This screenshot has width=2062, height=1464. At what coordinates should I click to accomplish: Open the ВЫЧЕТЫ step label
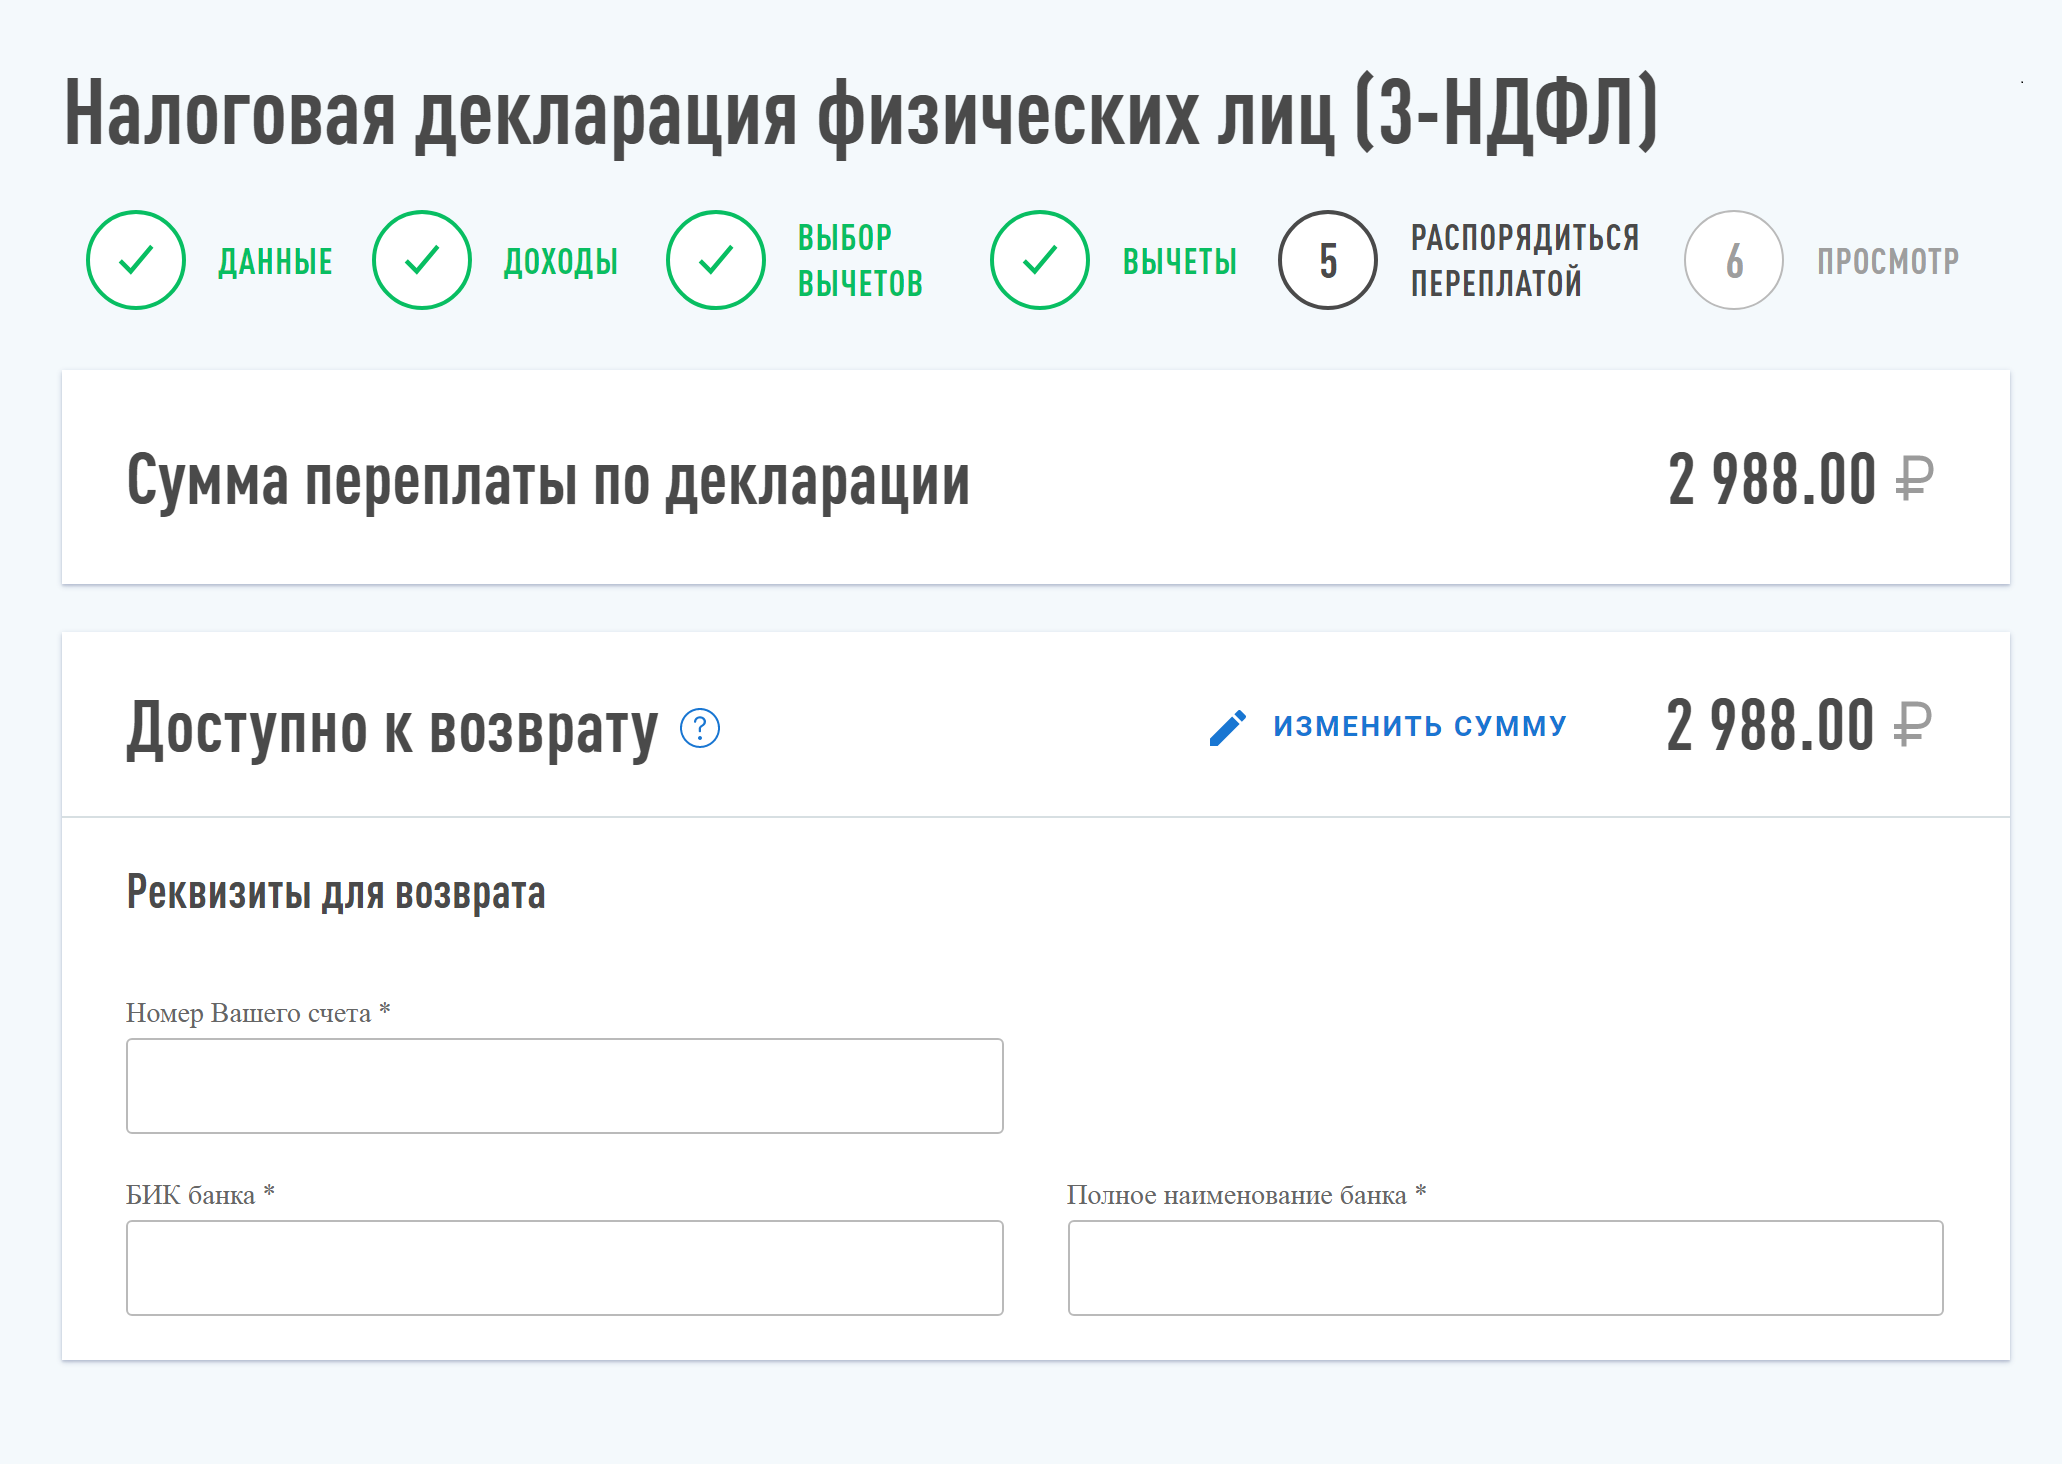(x=1180, y=261)
